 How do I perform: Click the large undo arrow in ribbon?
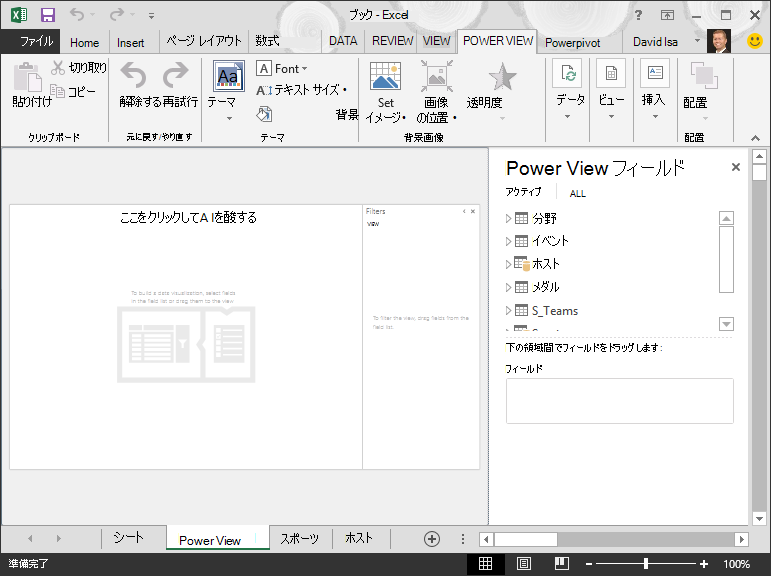click(x=133, y=75)
